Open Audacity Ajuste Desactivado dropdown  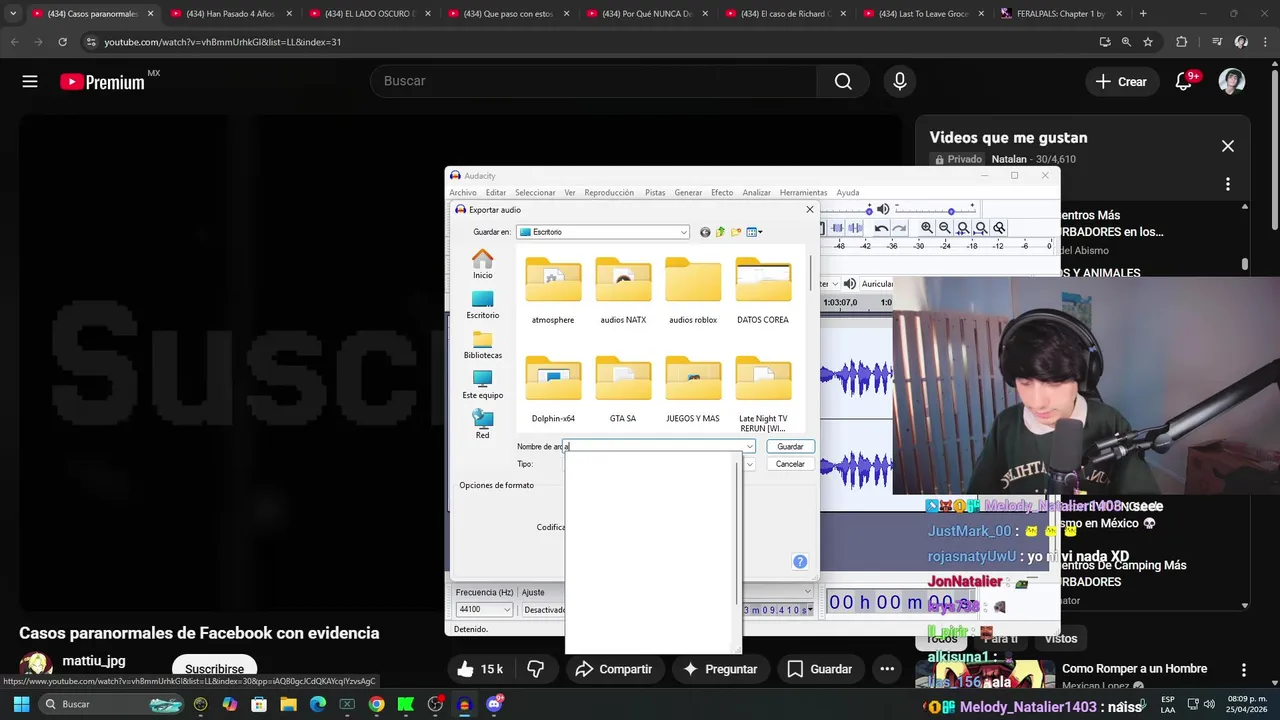tap(544, 610)
